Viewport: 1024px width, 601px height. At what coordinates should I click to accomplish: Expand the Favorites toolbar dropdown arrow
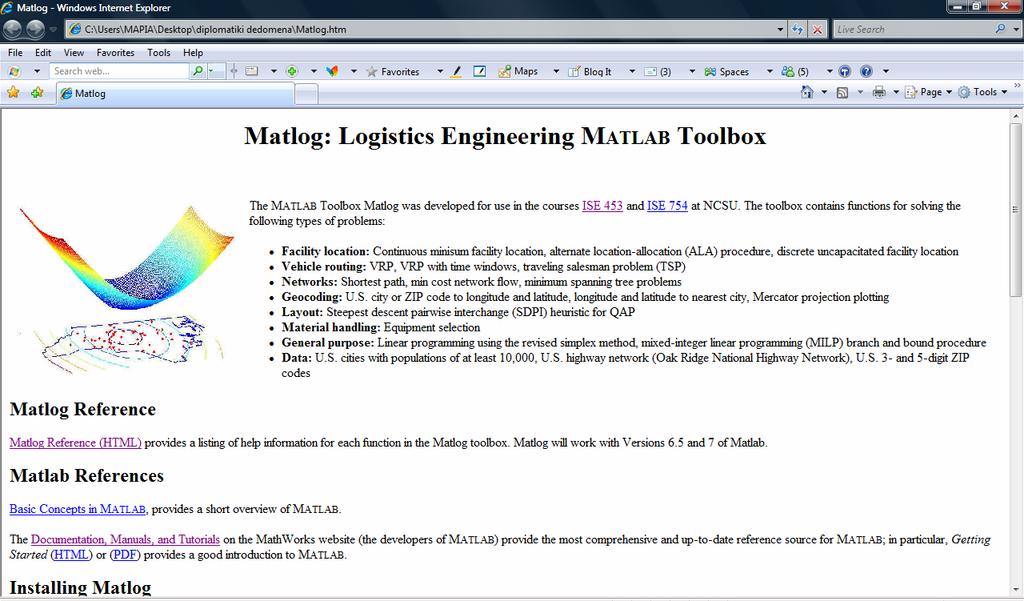click(440, 71)
